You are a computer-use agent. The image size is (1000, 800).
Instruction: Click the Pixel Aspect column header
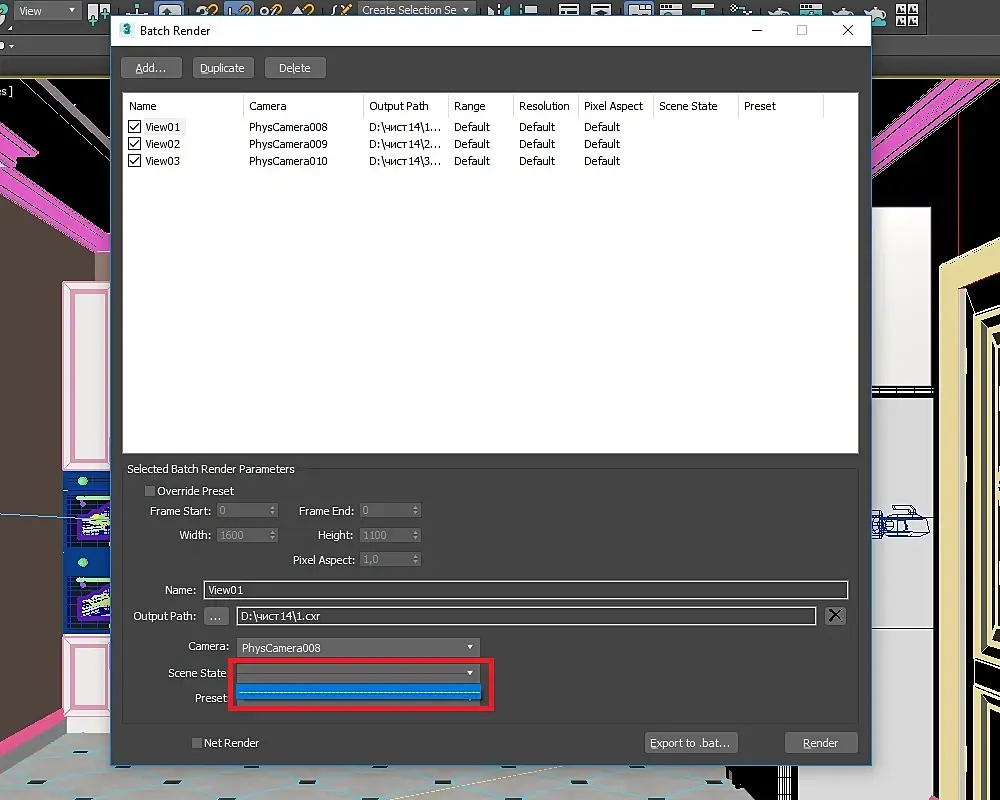pos(615,106)
